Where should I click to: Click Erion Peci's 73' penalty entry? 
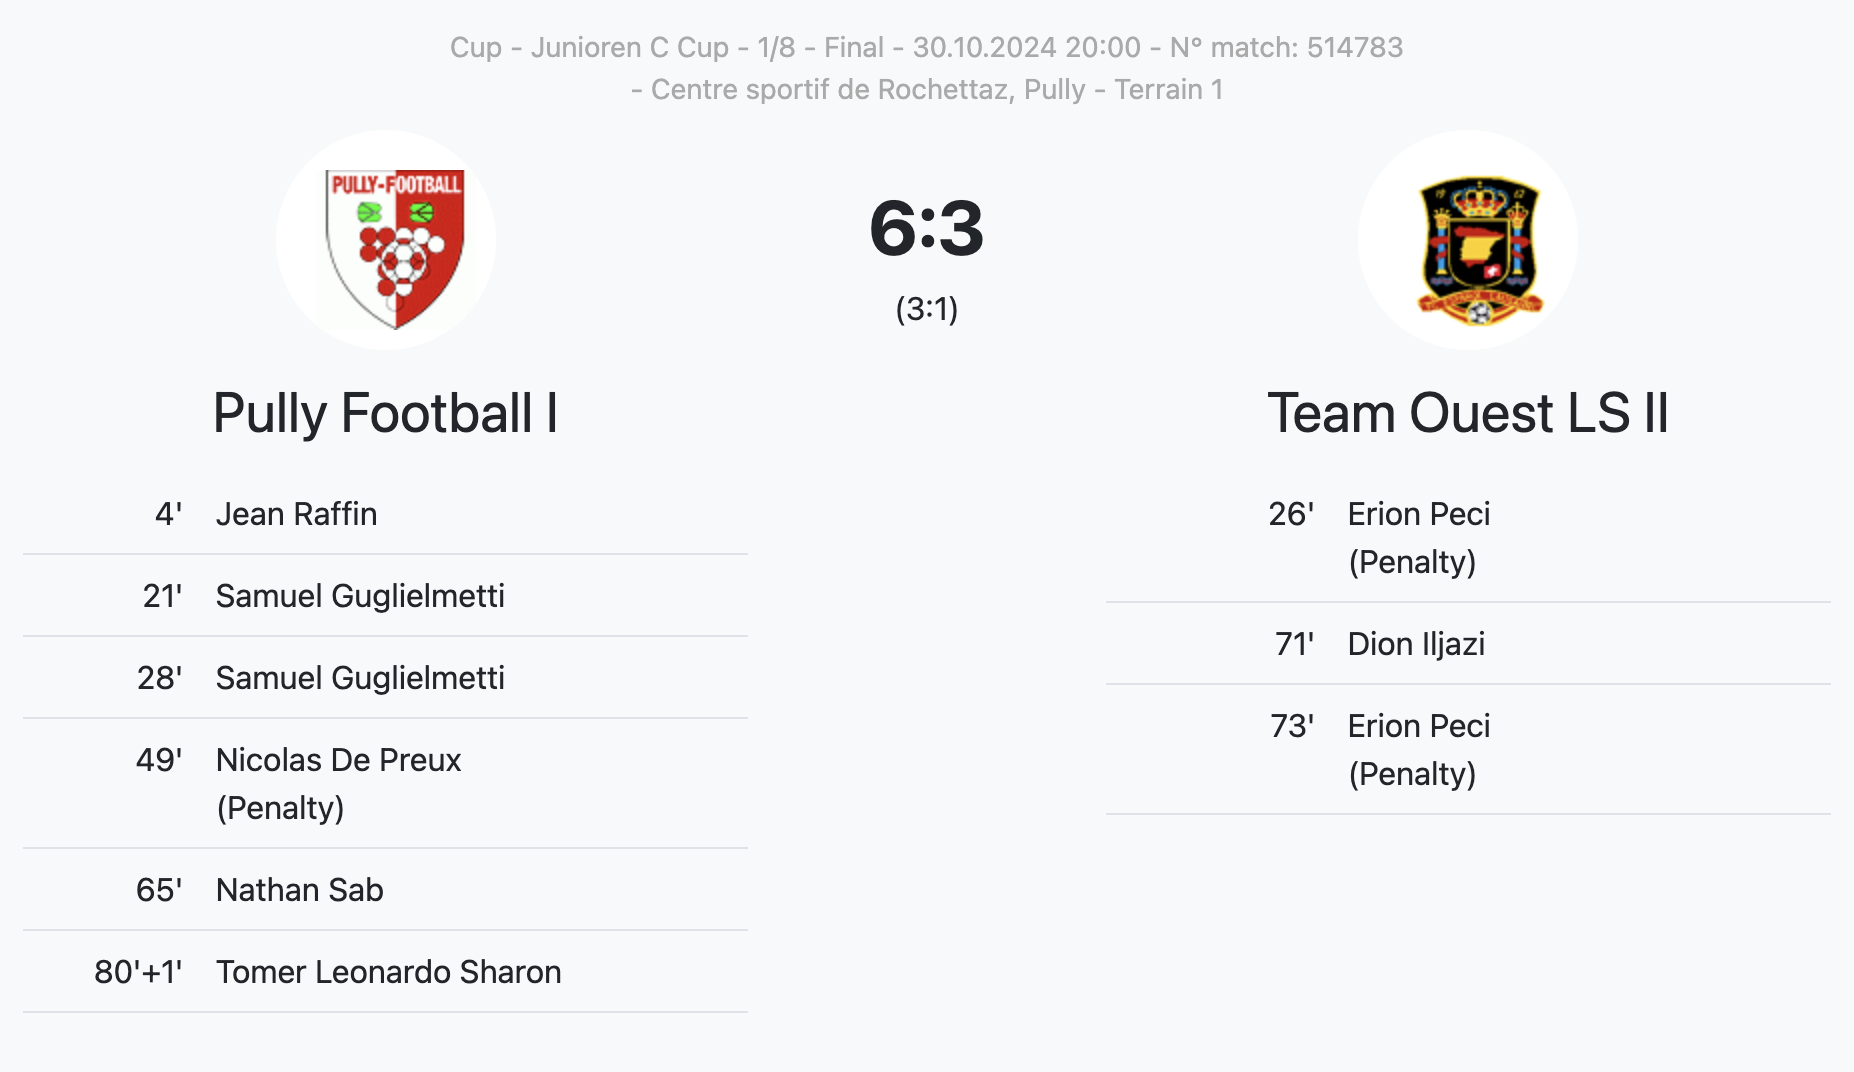(x=1468, y=750)
